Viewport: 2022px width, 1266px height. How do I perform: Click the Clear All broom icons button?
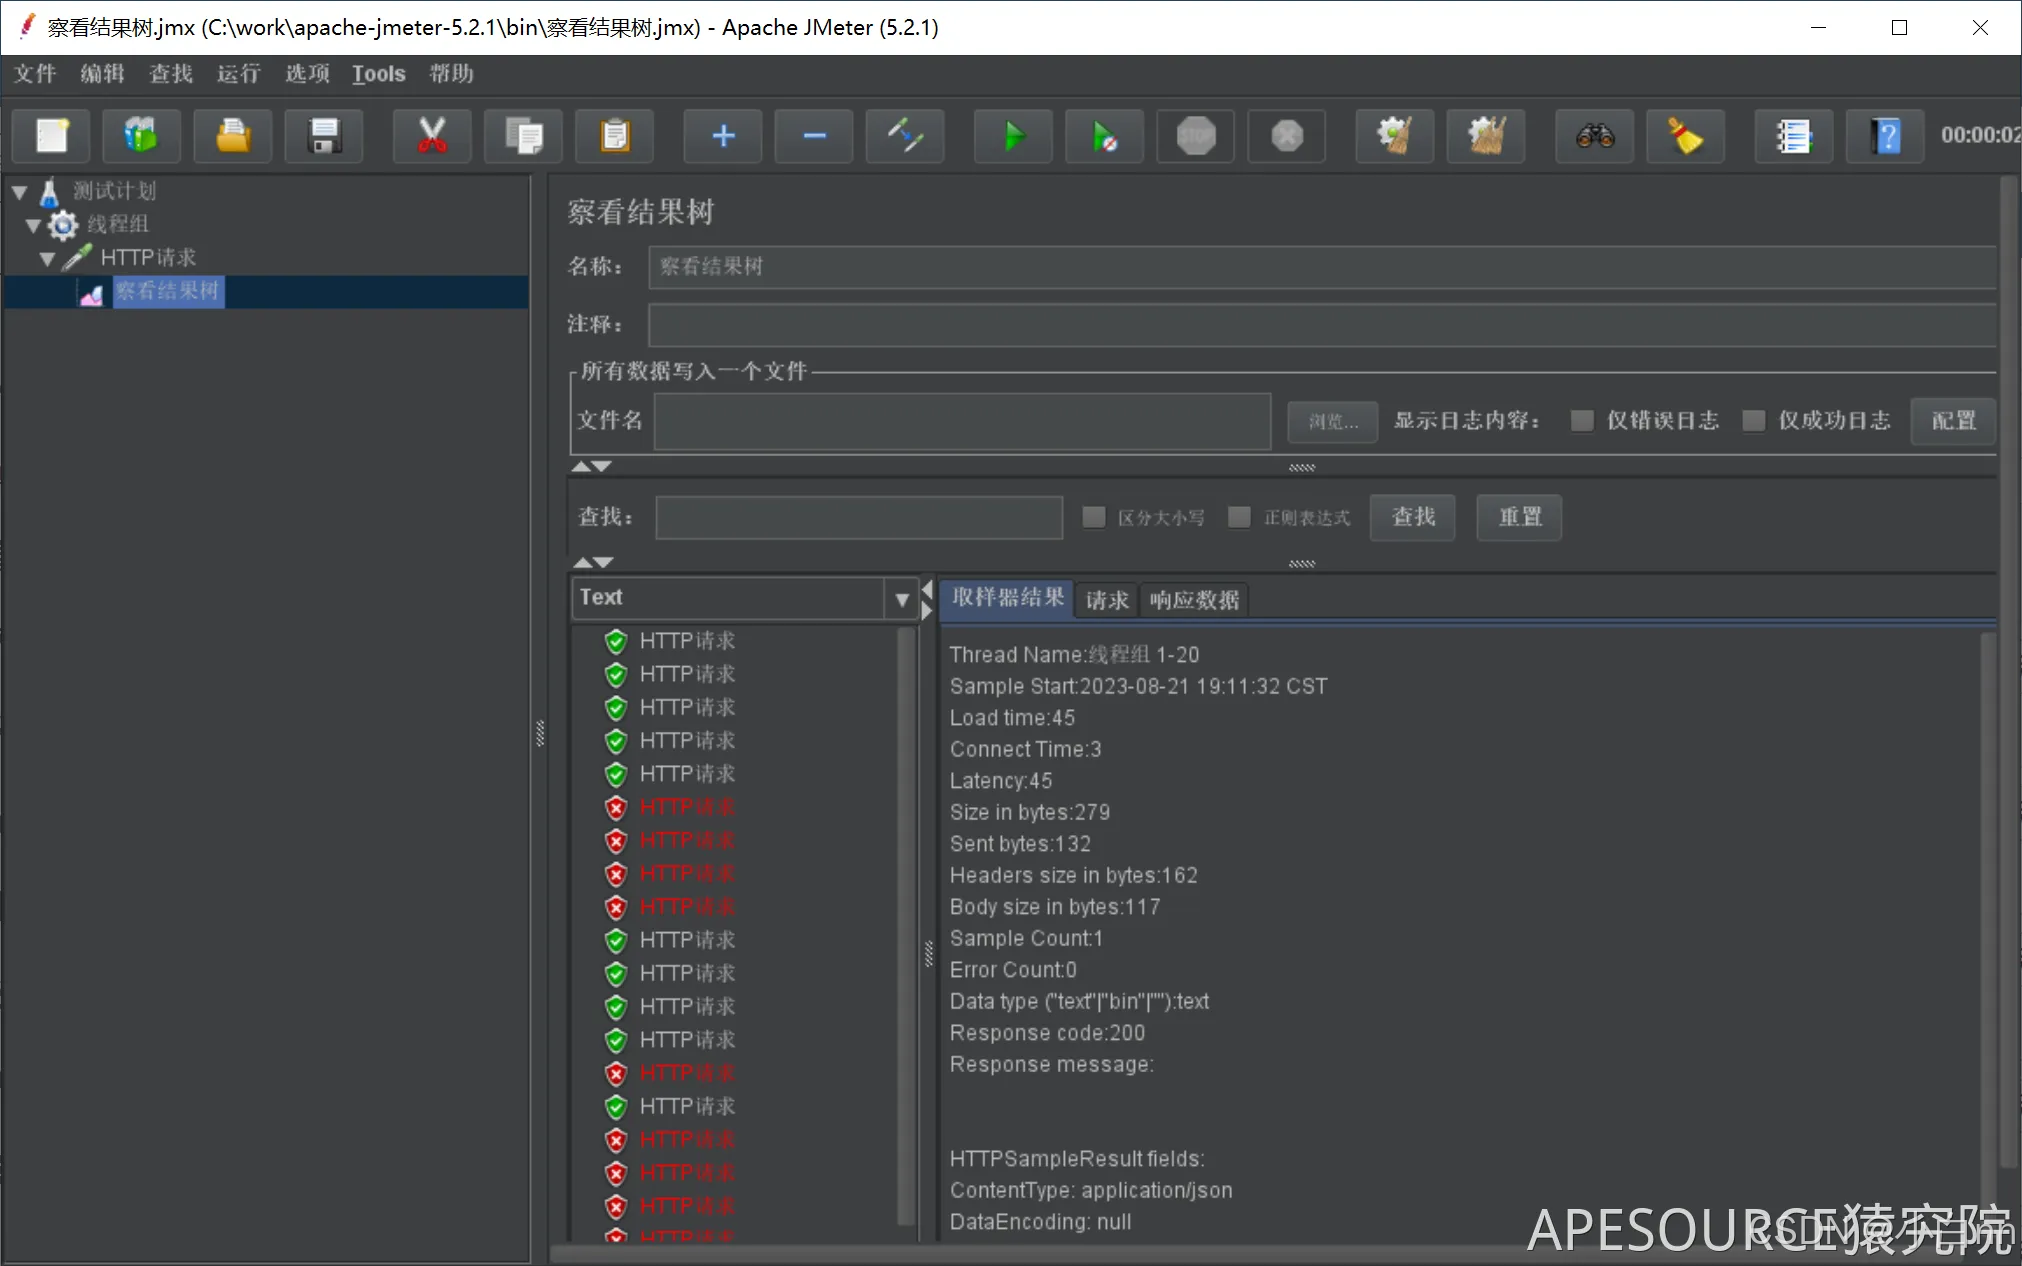click(1486, 136)
